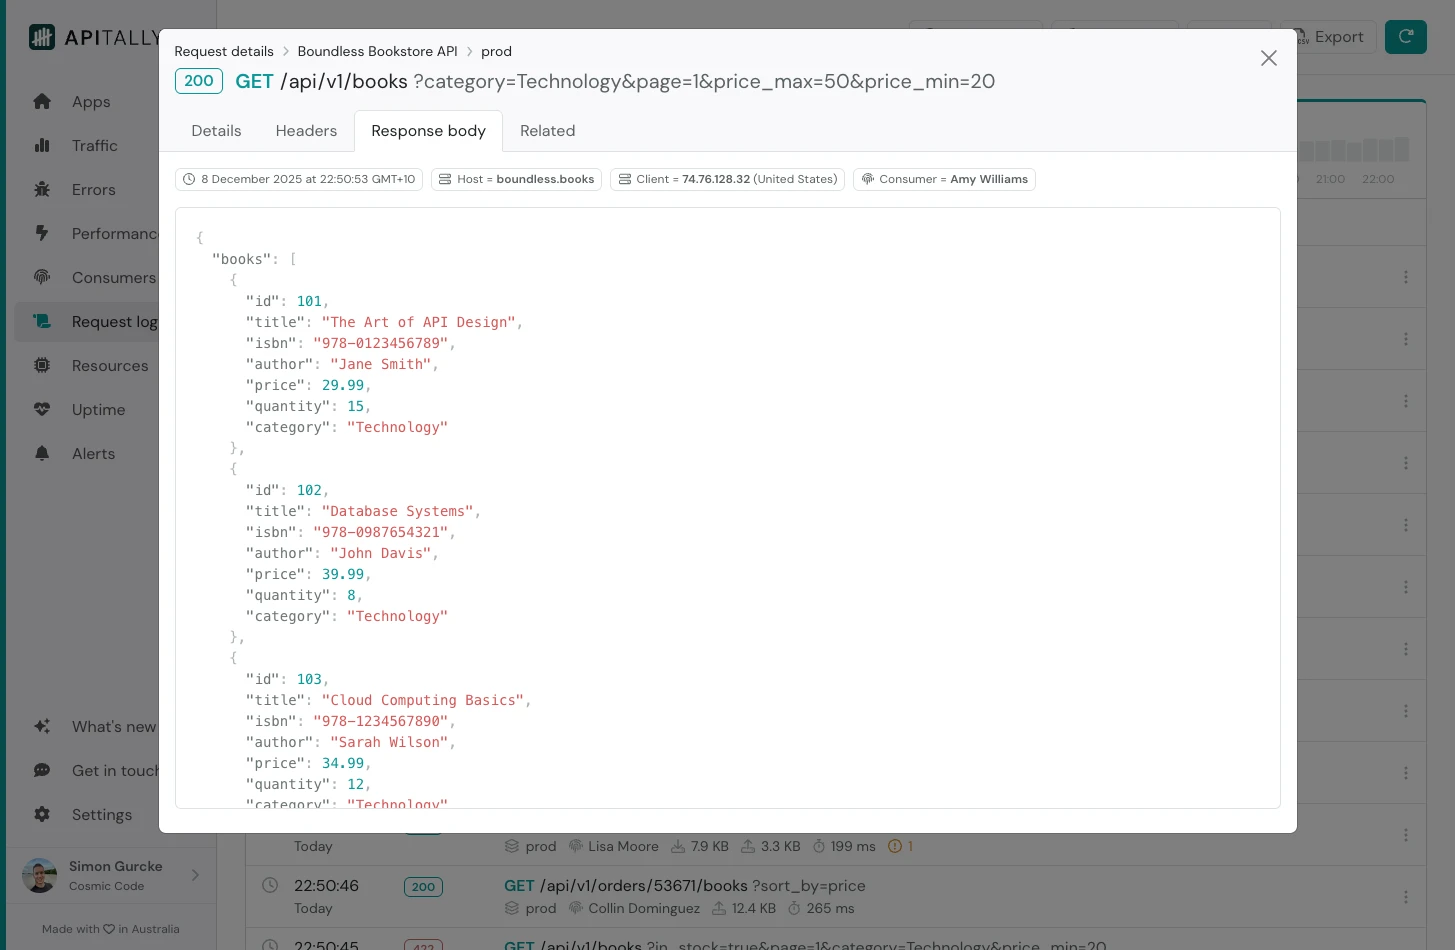Open the Boundless Bookstore API breadcrumb

coord(377,52)
